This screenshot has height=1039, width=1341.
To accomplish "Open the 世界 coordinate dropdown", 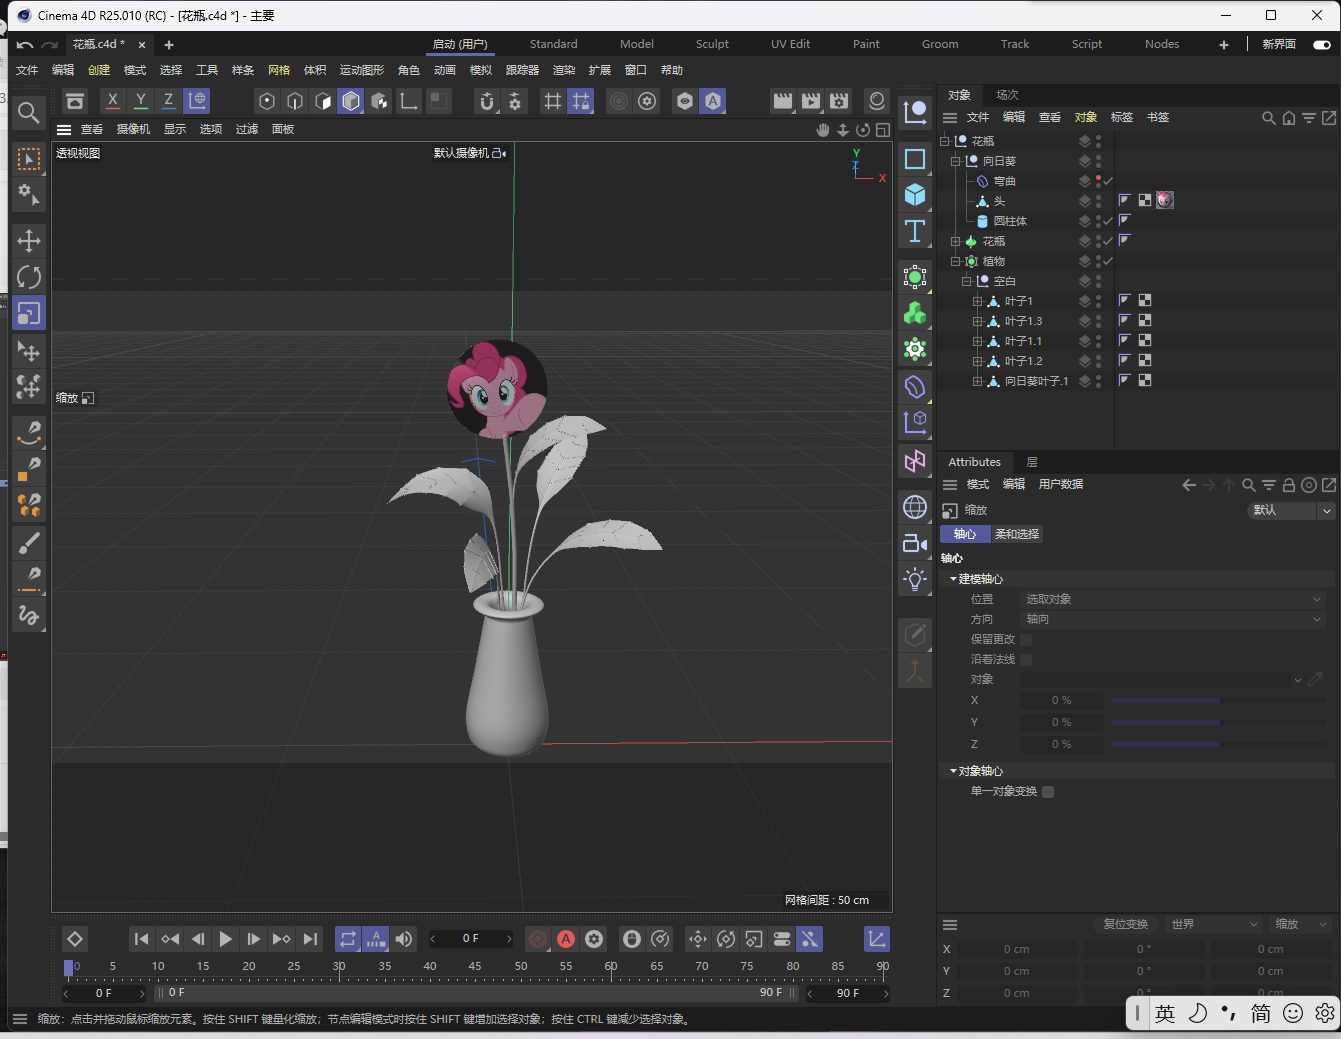I will 1214,924.
